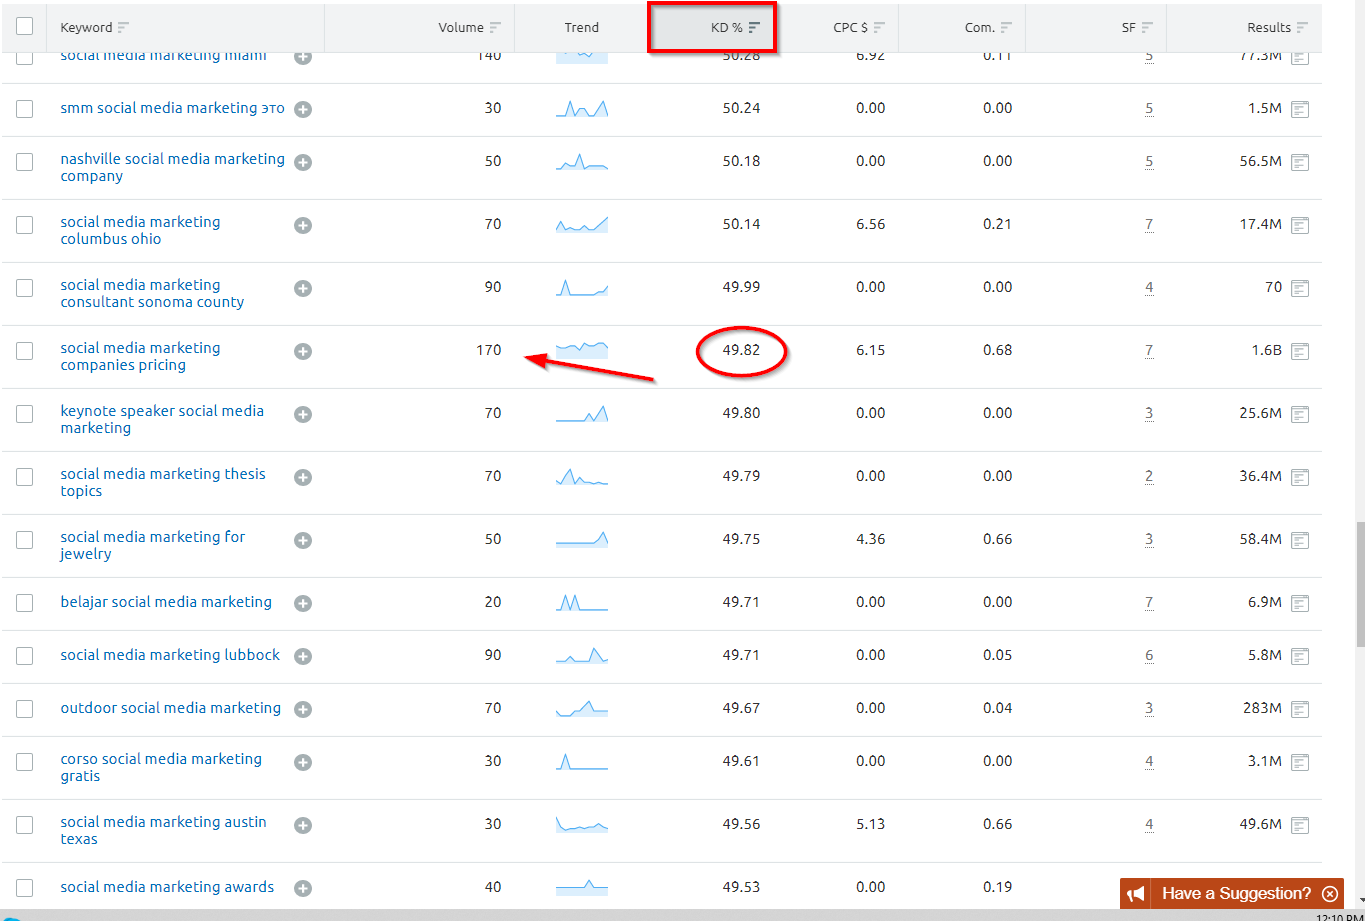Screen dimensions: 1365x921
Task: Open SERP icon beside 1.6B results
Action: tap(1300, 351)
